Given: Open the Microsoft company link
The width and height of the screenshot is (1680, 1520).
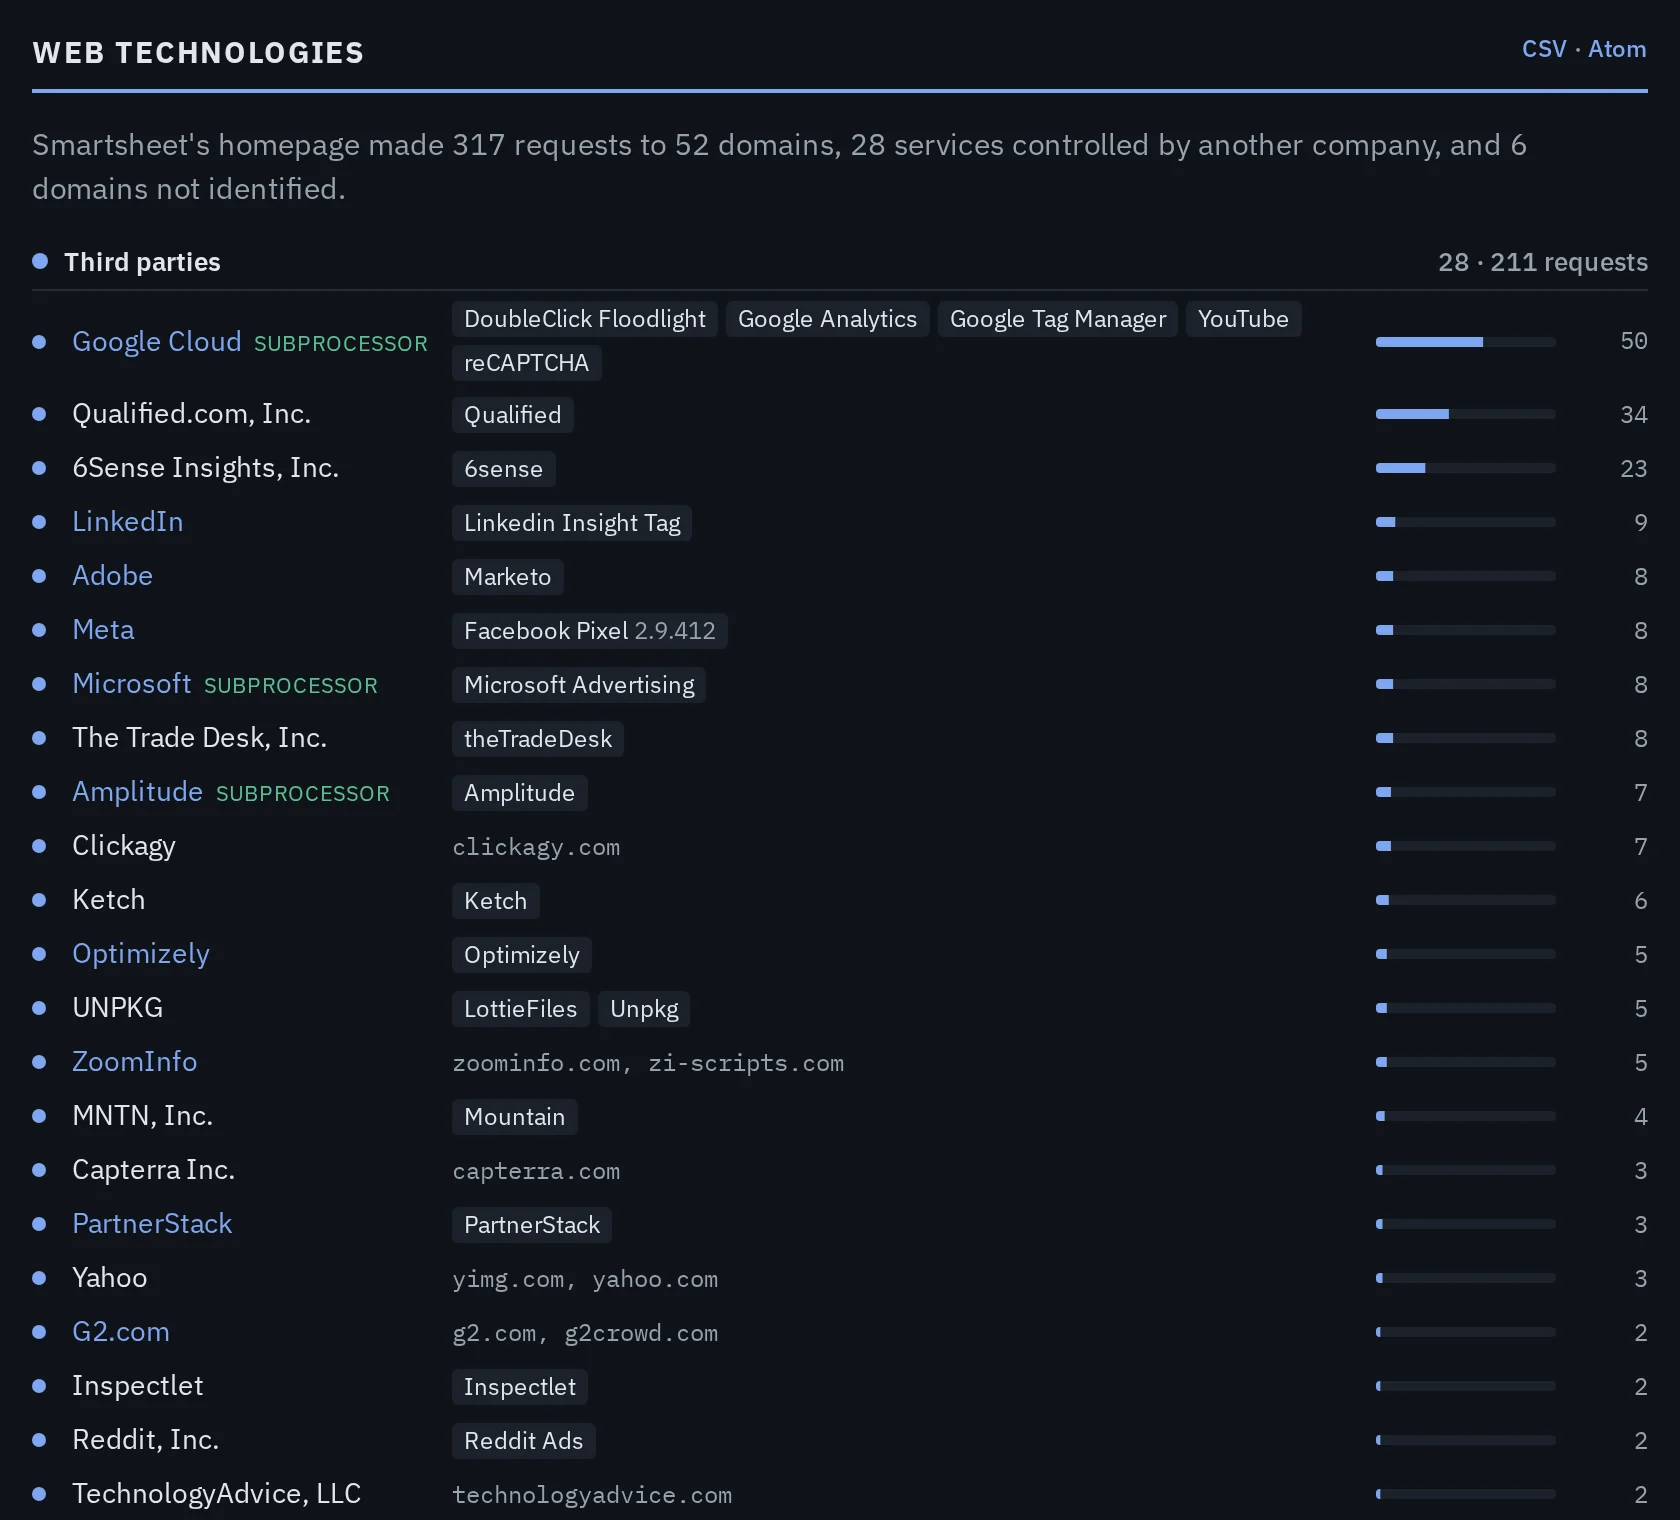Looking at the screenshot, I should [x=132, y=684].
